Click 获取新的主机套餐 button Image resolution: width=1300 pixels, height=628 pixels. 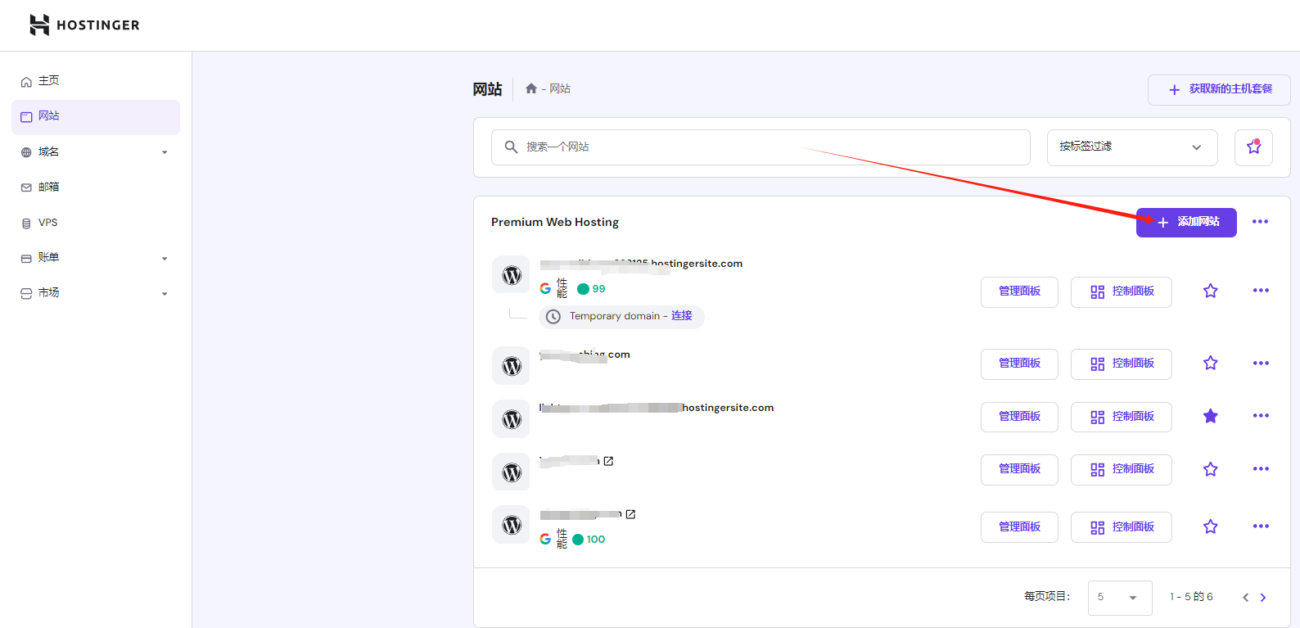tap(1218, 89)
